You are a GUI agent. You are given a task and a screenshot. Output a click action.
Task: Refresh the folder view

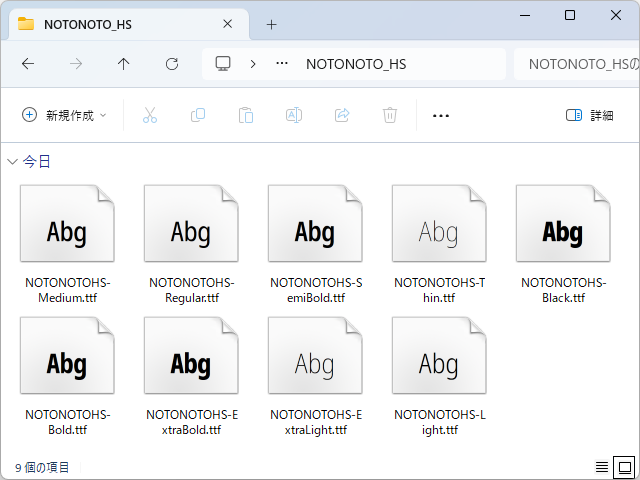coord(172,64)
